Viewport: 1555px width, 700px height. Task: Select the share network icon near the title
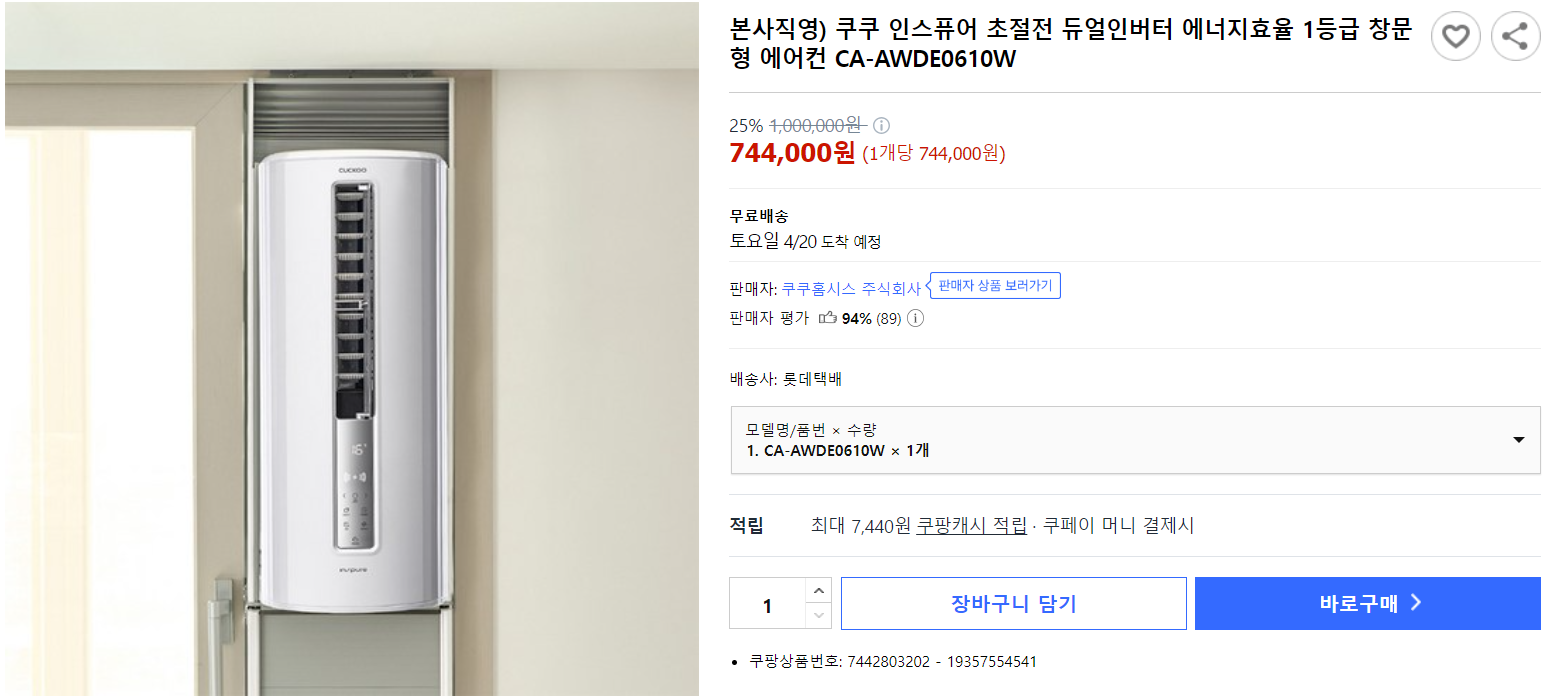[x=1516, y=36]
